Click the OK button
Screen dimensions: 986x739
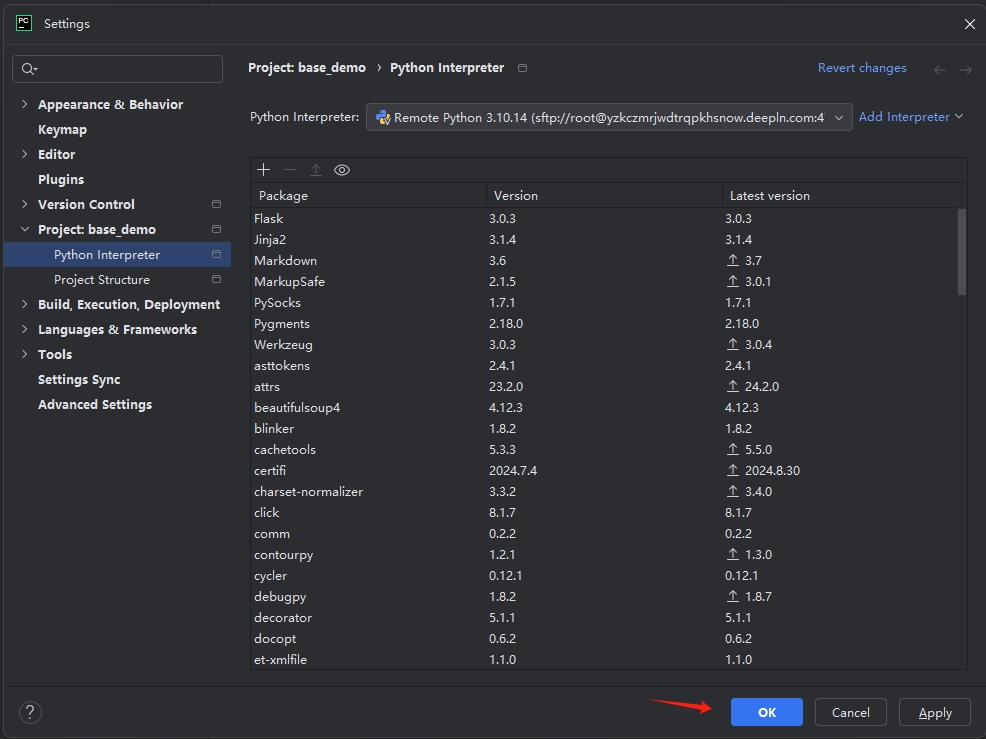[x=767, y=712]
